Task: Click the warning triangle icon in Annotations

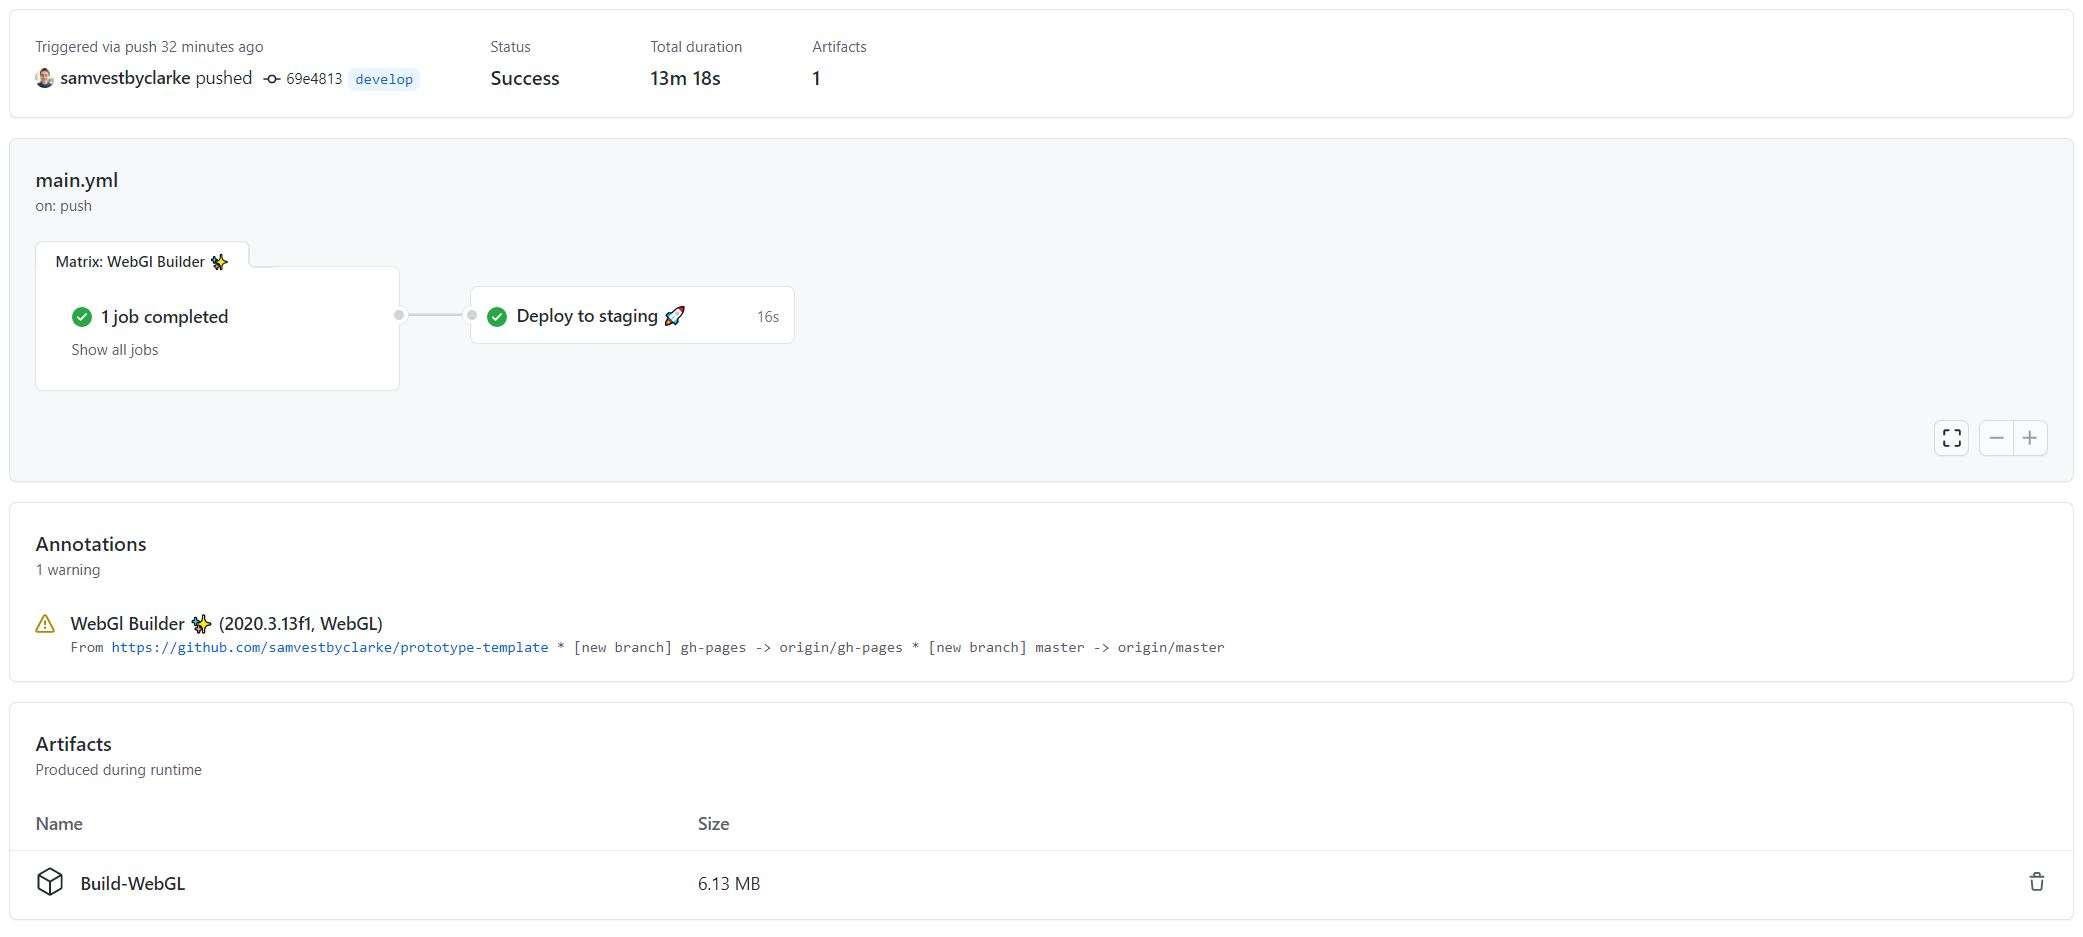Action: [x=44, y=623]
